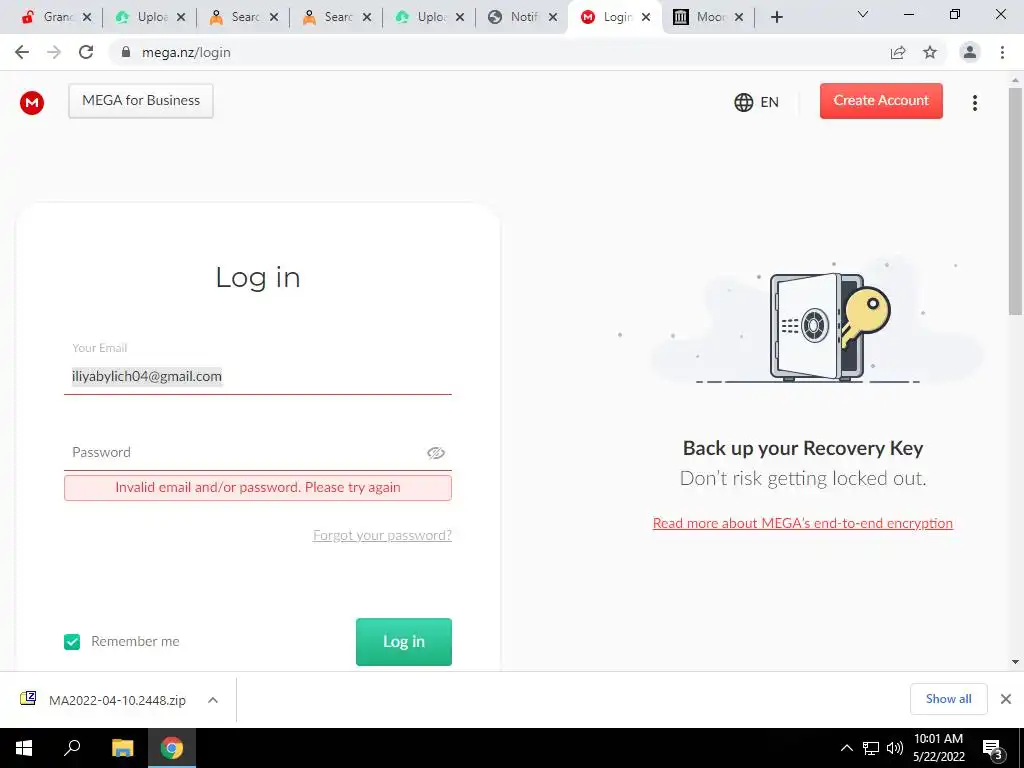Screen dimensions: 1024x768
Task: Open the EN language selector
Action: click(x=756, y=103)
